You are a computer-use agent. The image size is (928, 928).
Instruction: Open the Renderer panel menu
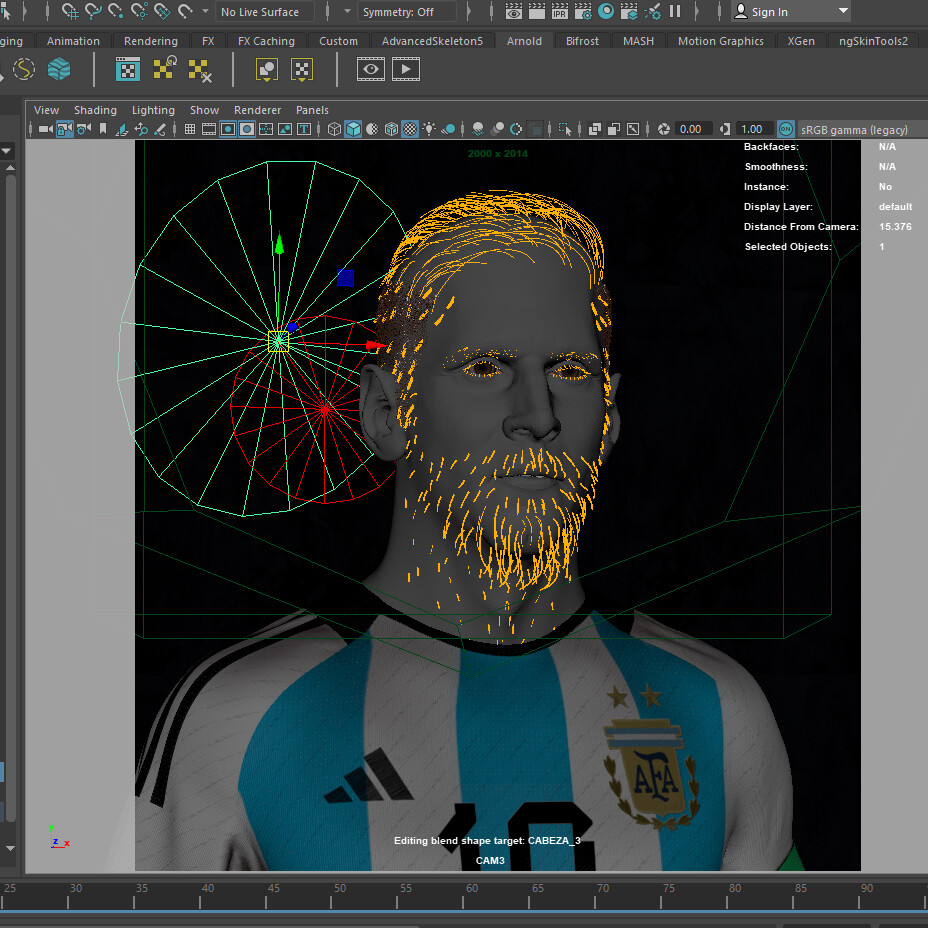point(257,110)
